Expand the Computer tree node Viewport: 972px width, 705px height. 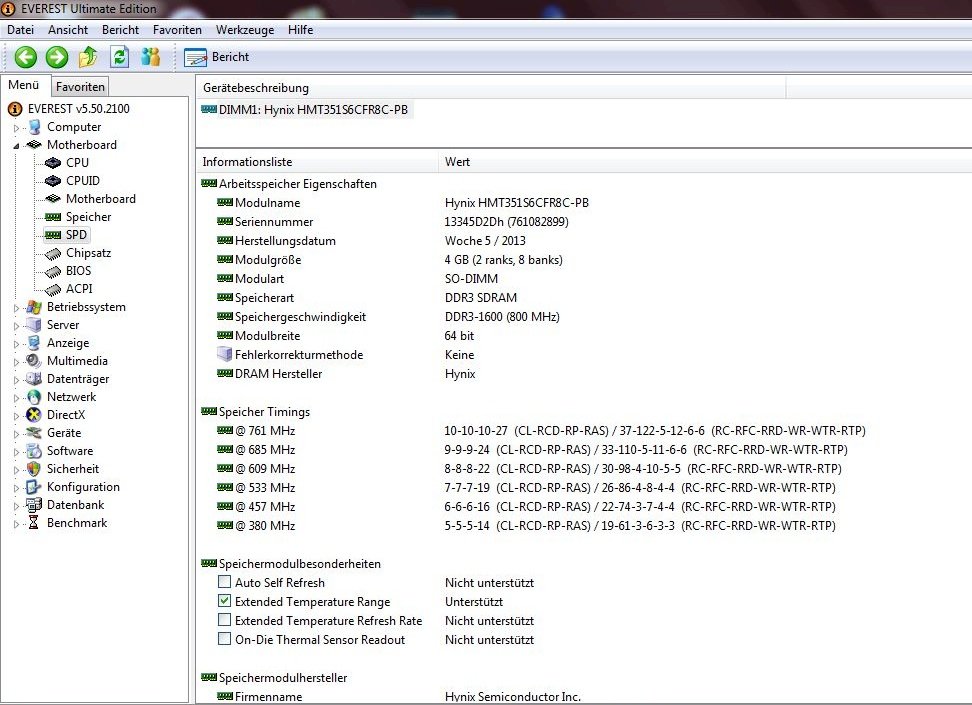coord(16,128)
